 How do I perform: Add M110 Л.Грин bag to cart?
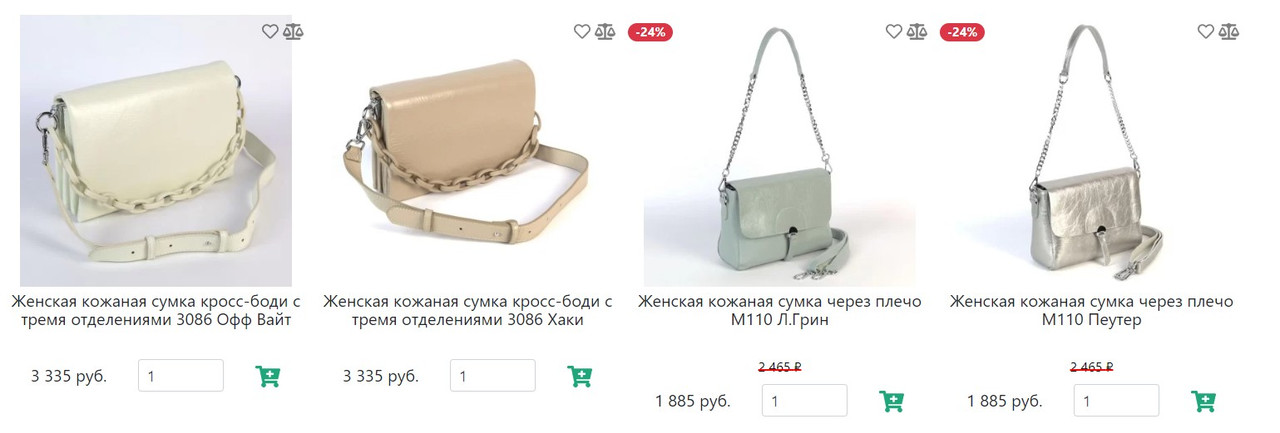coord(892,401)
